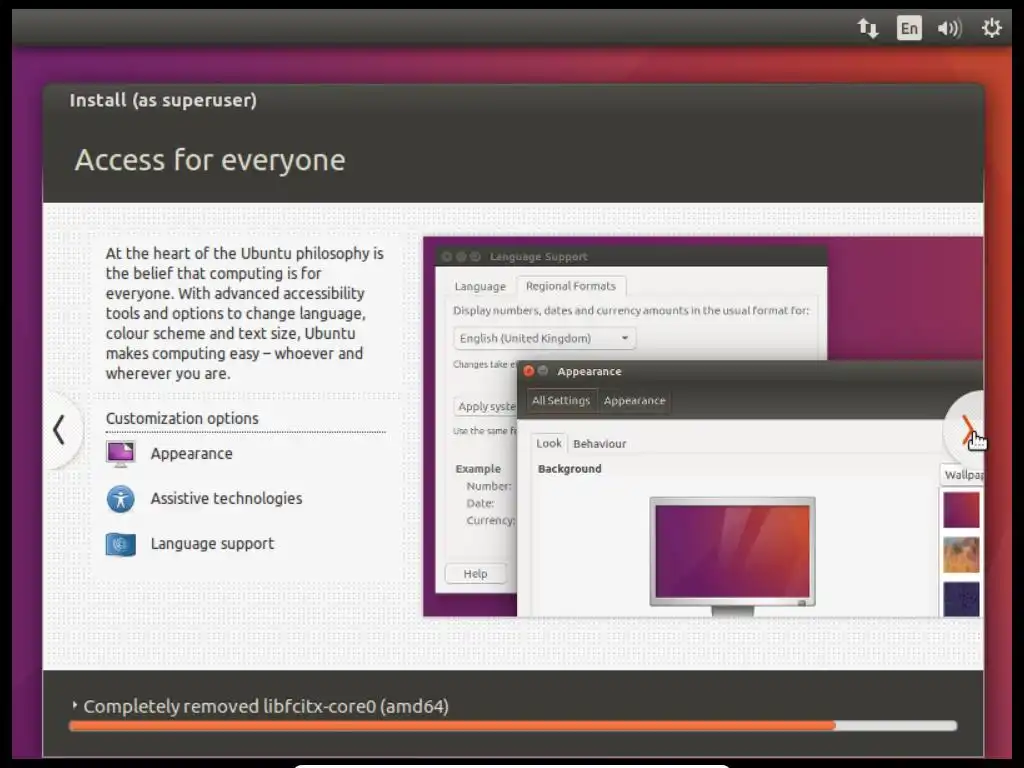Click the Assistive technologies label
The image size is (1024, 768).
click(x=226, y=499)
